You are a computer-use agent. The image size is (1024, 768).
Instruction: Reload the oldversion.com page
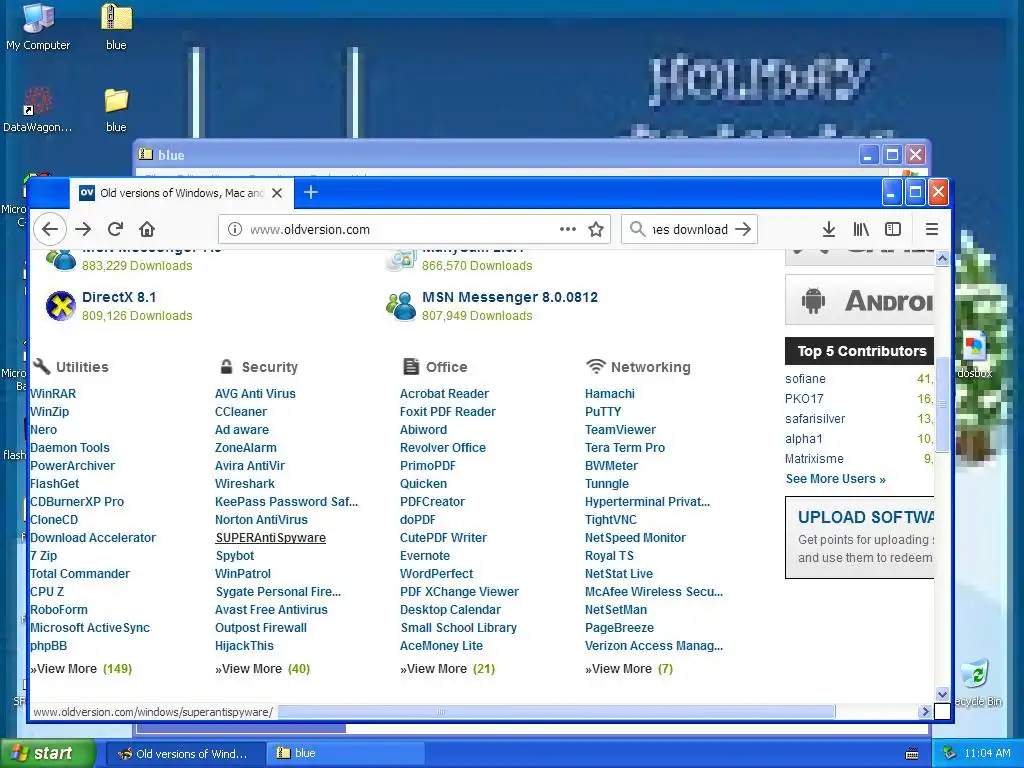pyautogui.click(x=116, y=229)
